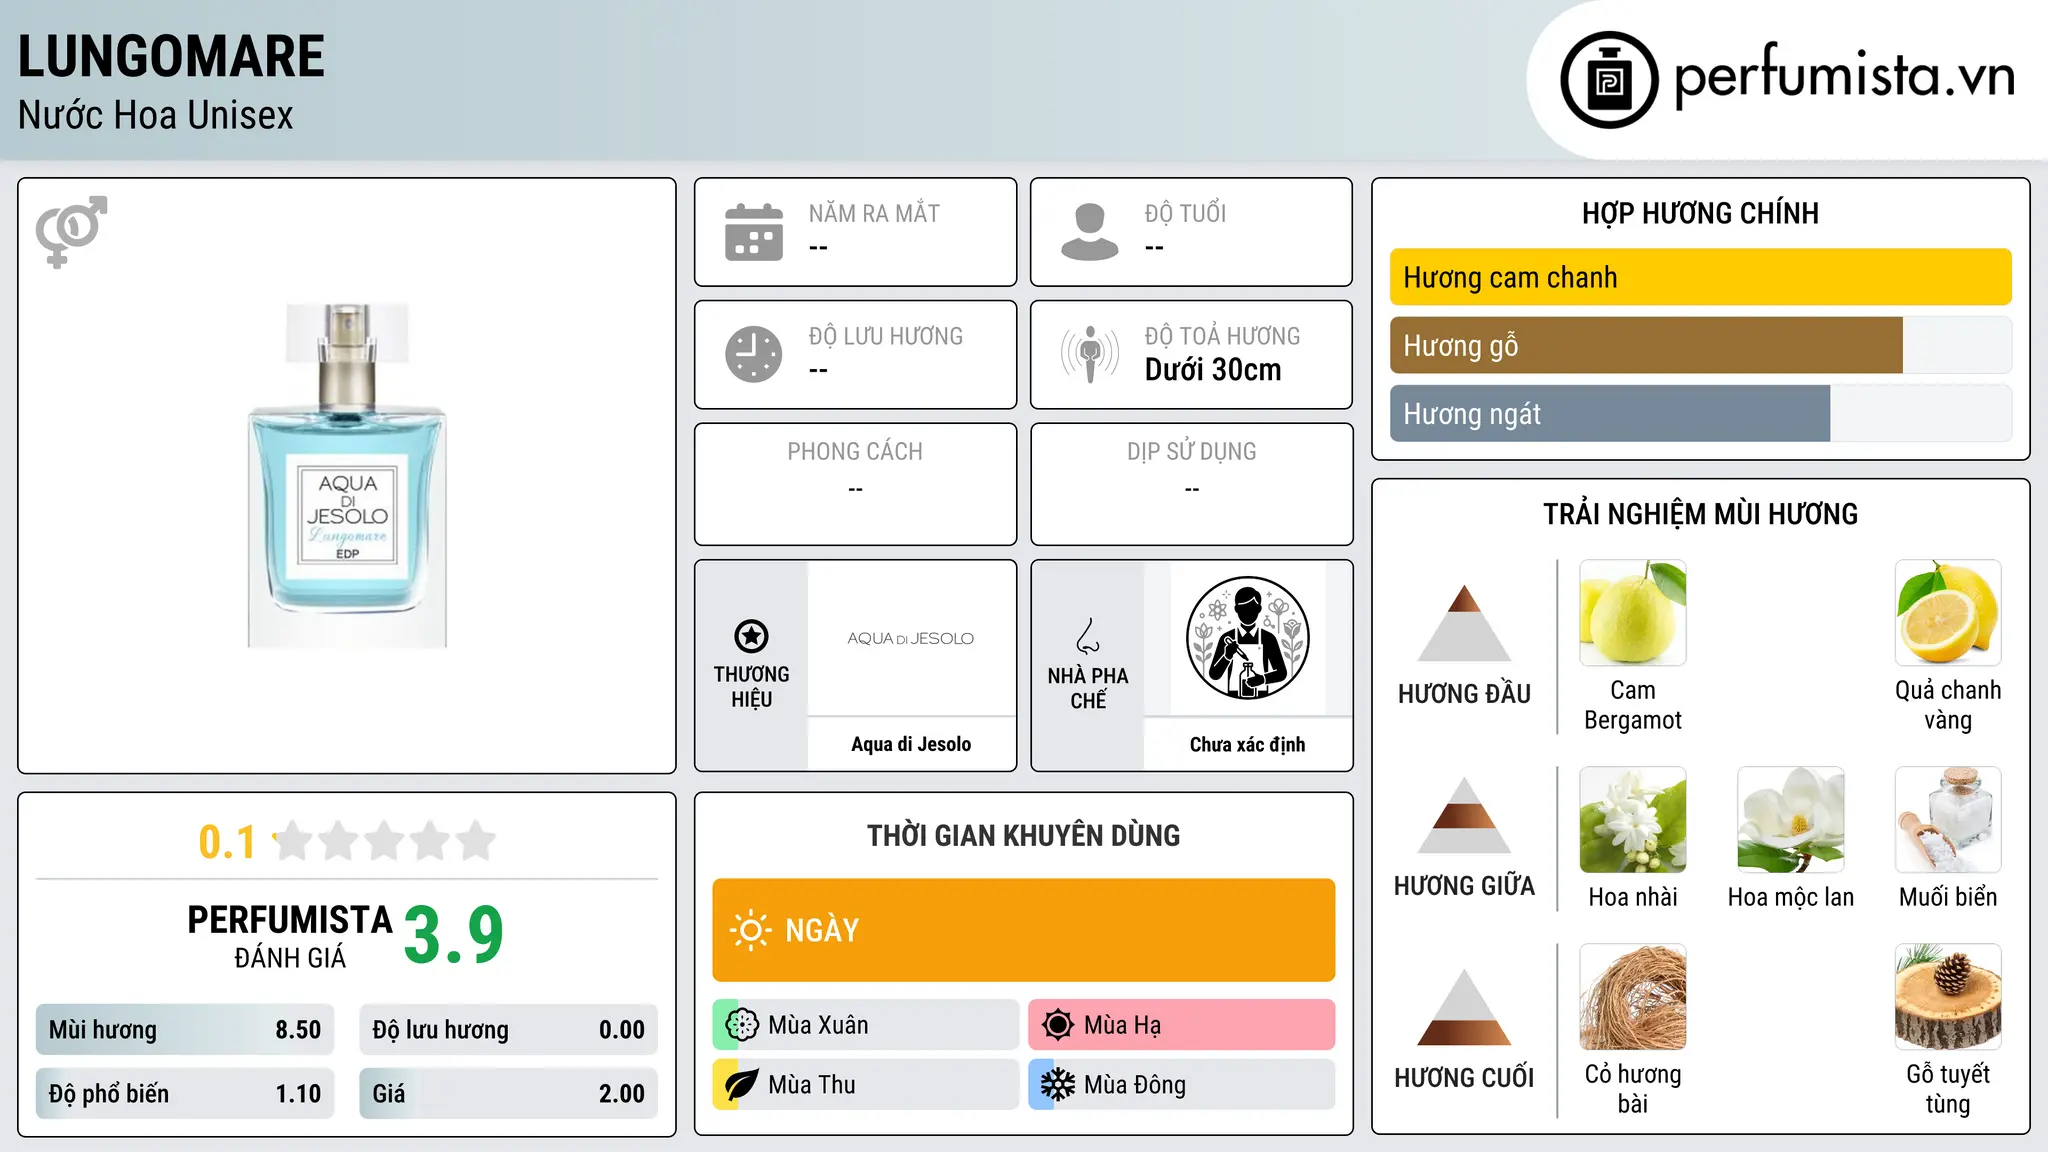Click the pyramid icon above Hương đầu

1464,623
